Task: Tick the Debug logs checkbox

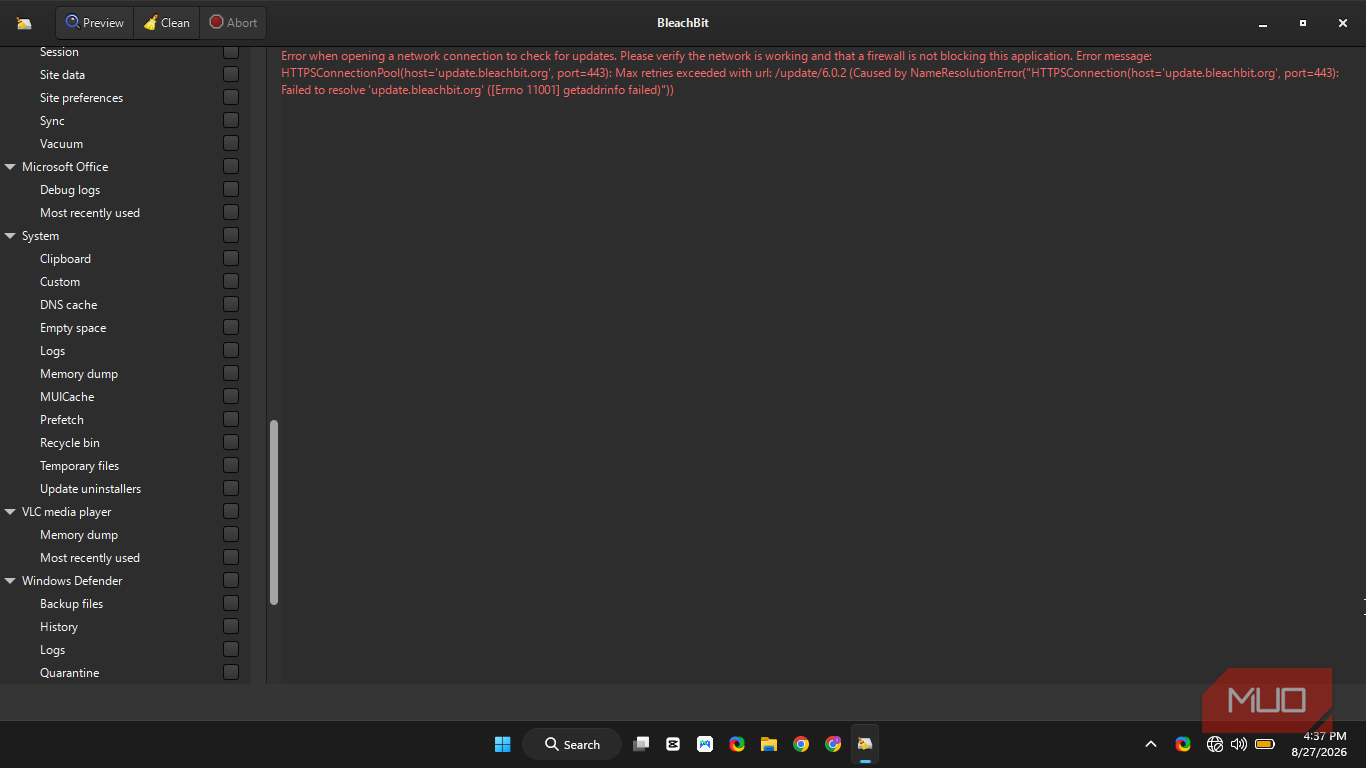Action: (231, 190)
